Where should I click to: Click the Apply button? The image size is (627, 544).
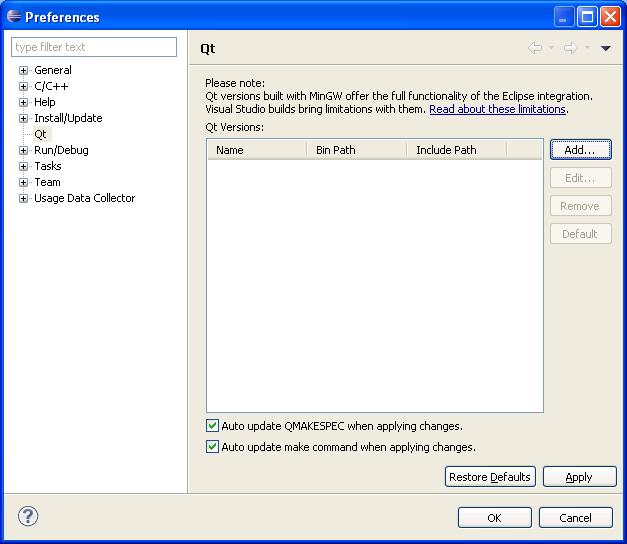[x=579, y=477]
